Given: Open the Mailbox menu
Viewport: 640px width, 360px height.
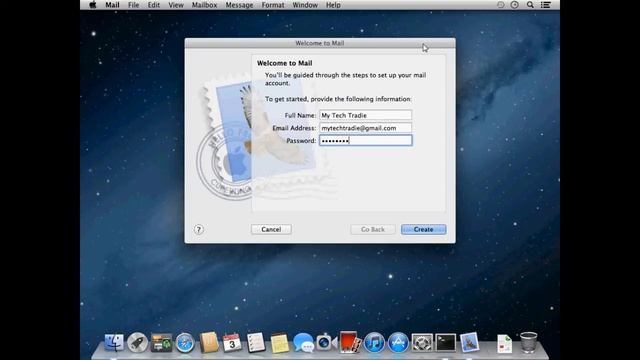Looking at the screenshot, I should (x=204, y=5).
